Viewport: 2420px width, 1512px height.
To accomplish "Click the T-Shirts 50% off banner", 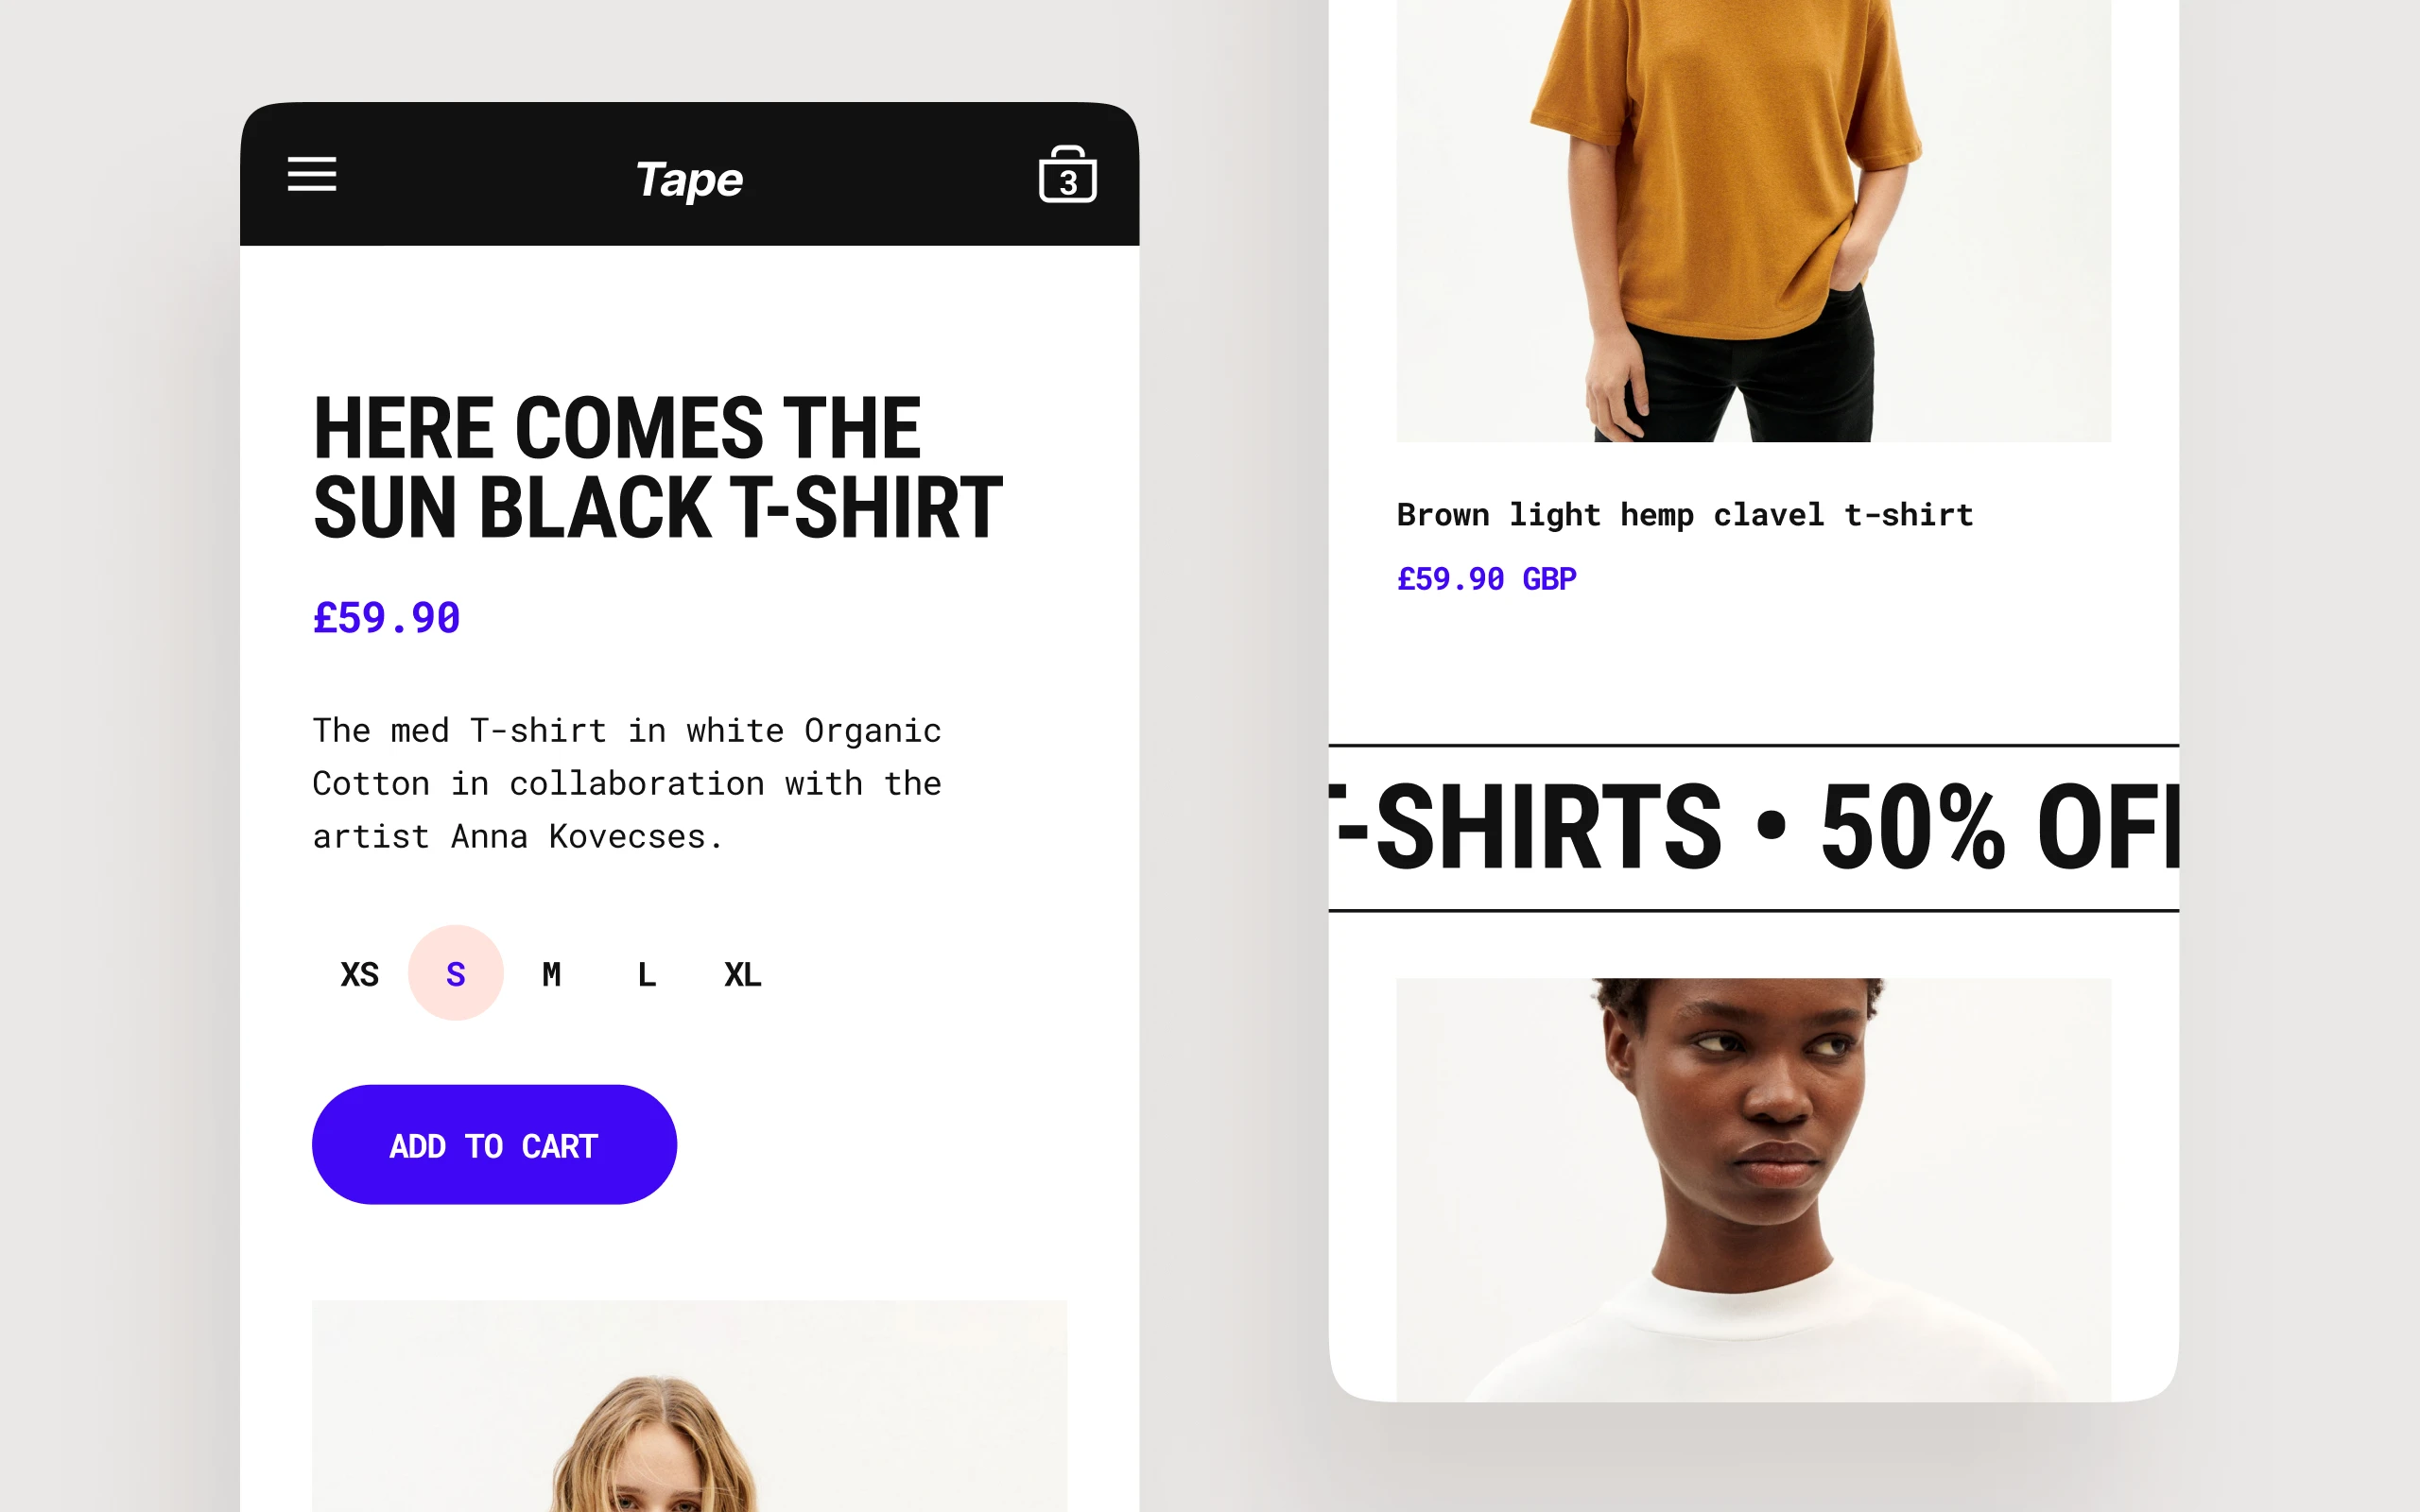I will pos(1753,828).
